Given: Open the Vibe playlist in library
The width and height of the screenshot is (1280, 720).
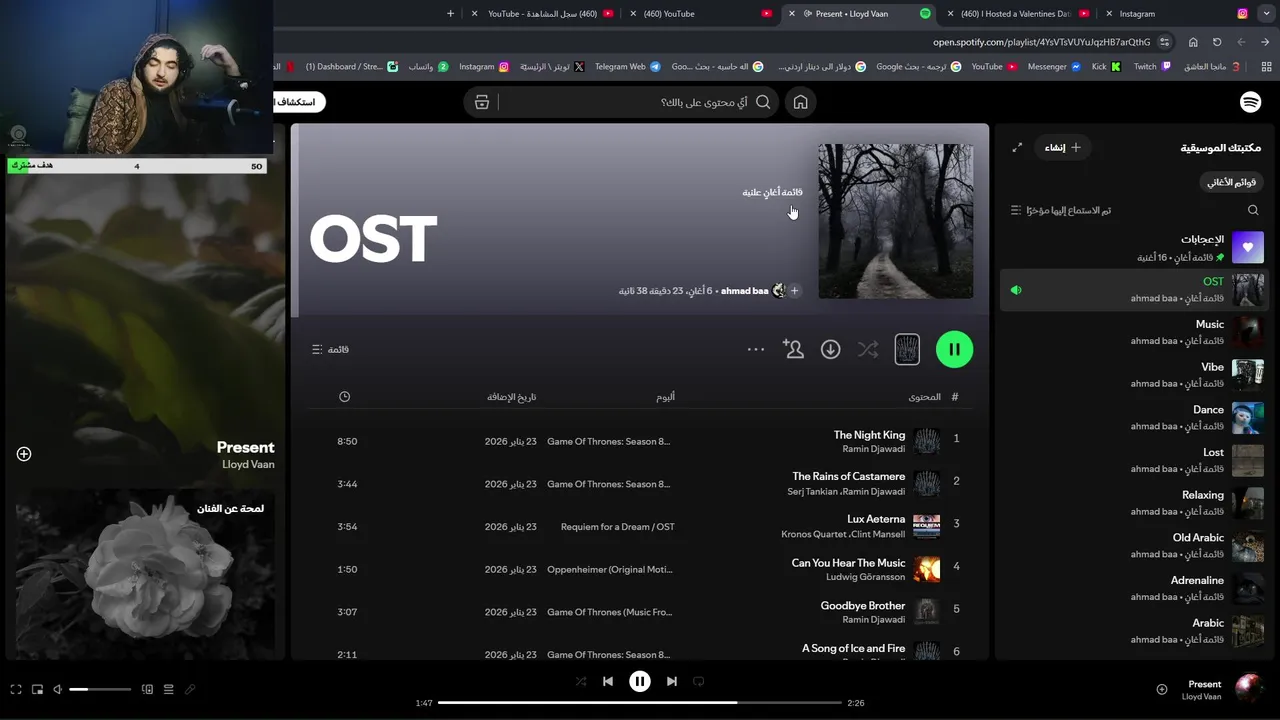Looking at the screenshot, I should click(x=1133, y=375).
